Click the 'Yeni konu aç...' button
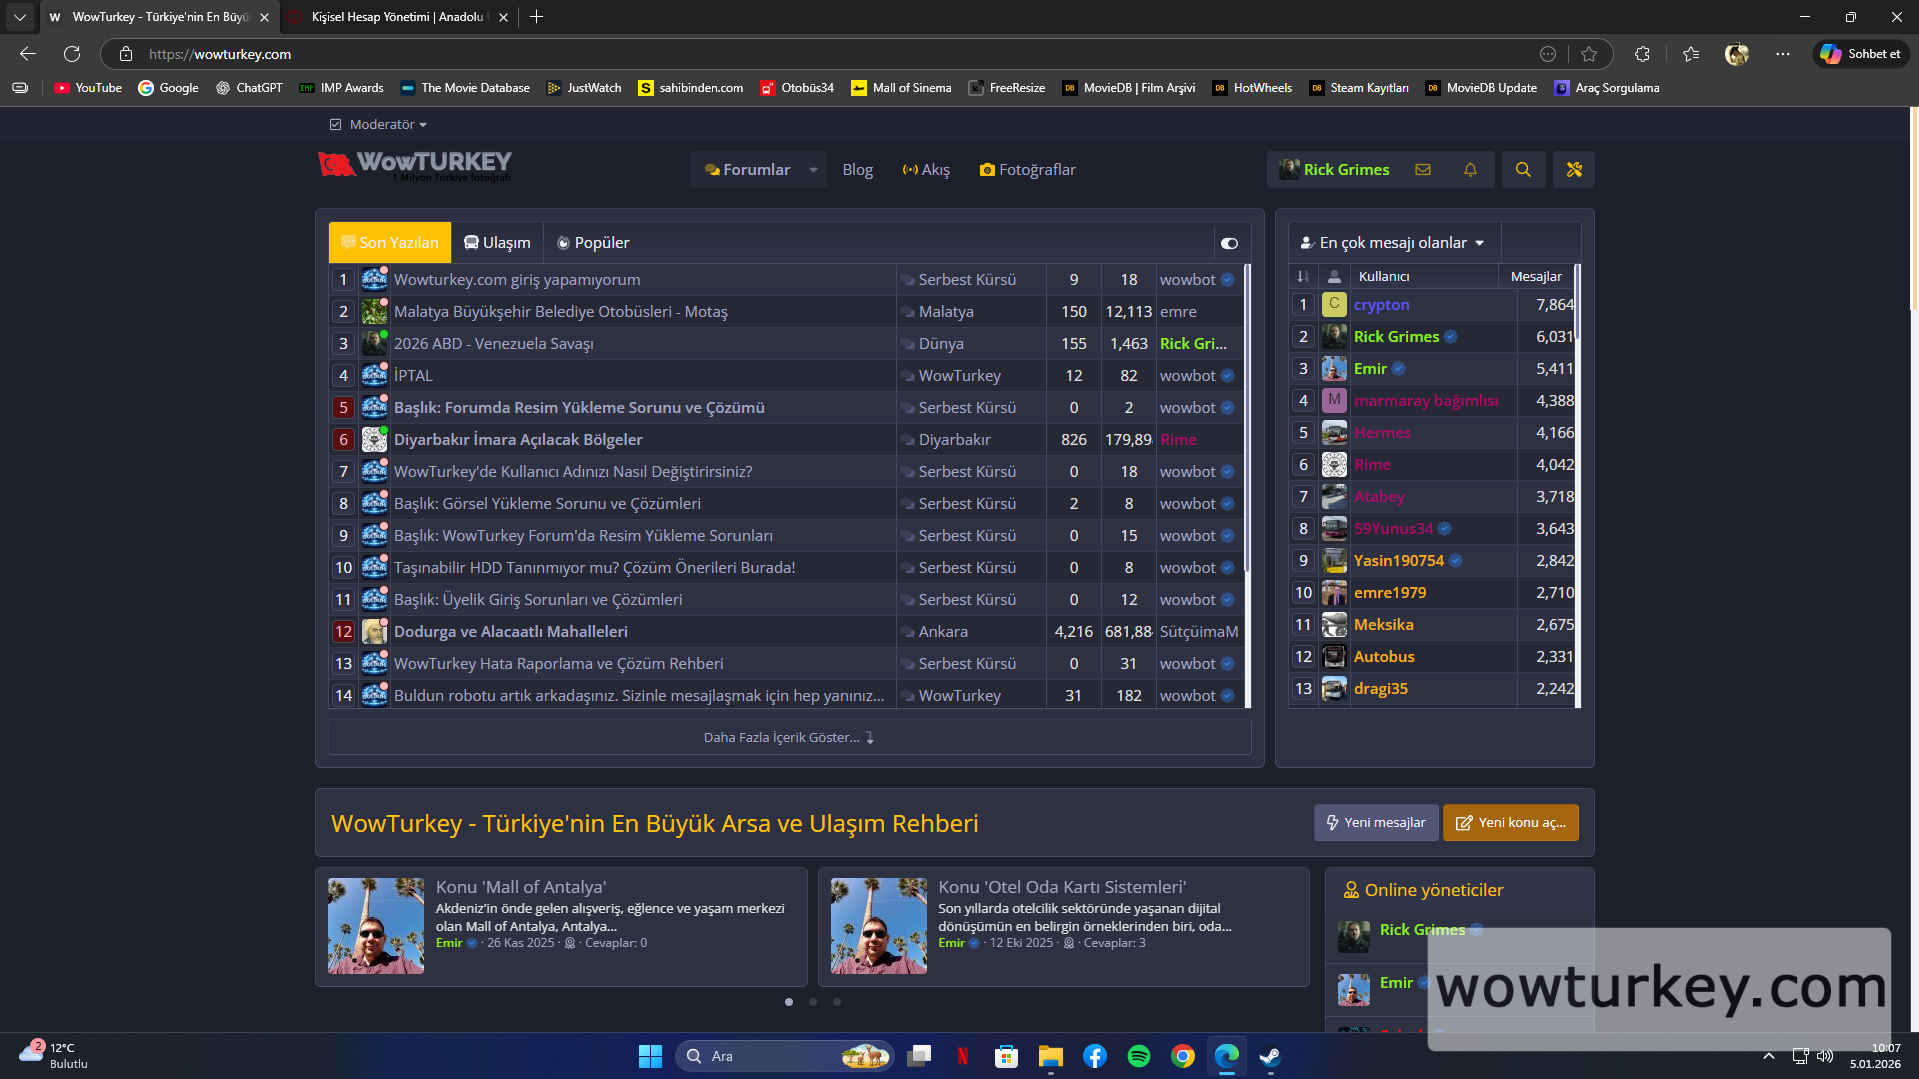The width and height of the screenshot is (1919, 1079). click(1510, 823)
